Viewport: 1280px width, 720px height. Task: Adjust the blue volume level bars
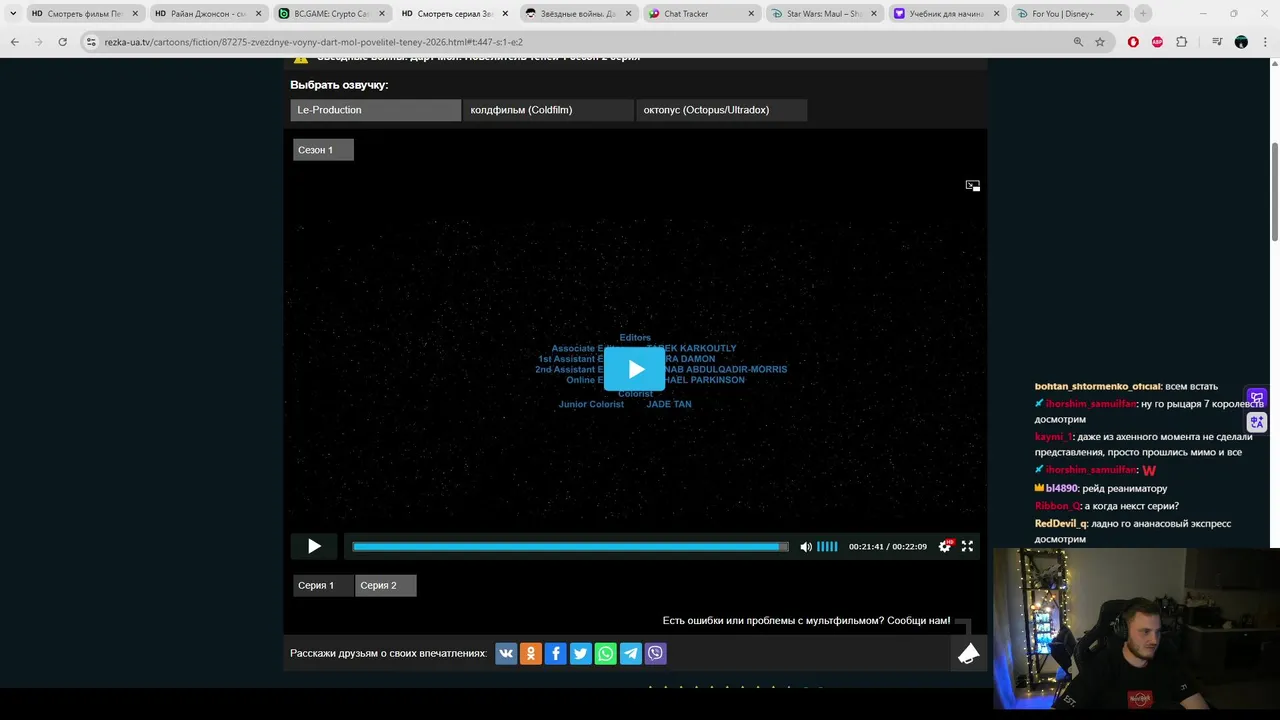coord(827,546)
